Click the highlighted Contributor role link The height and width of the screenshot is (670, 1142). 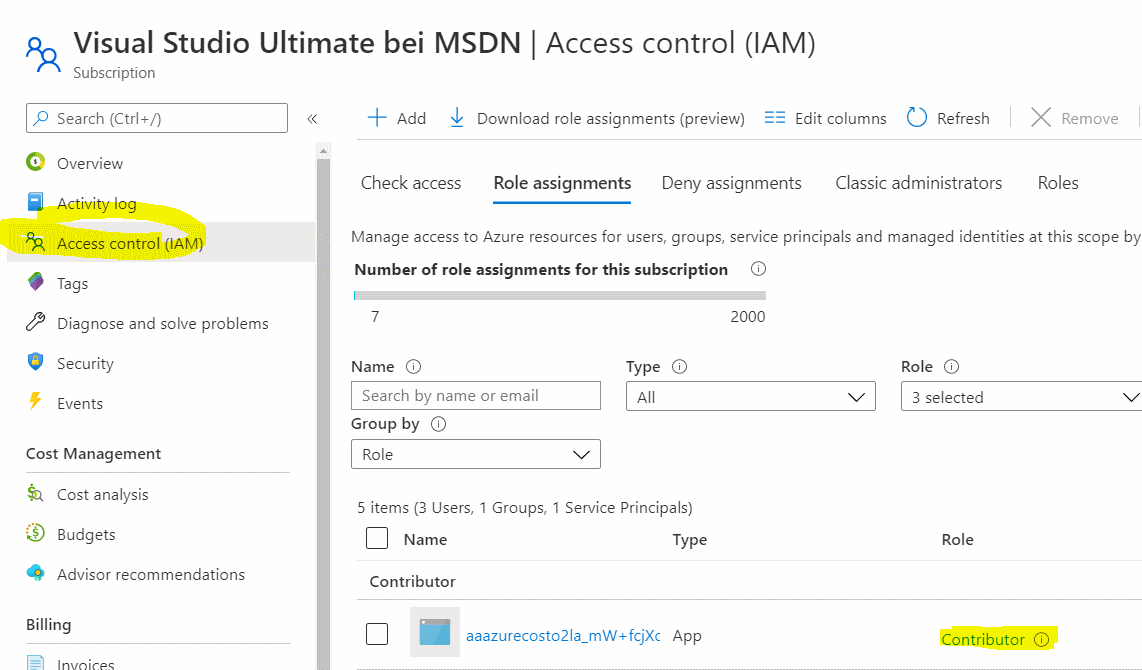tap(983, 639)
